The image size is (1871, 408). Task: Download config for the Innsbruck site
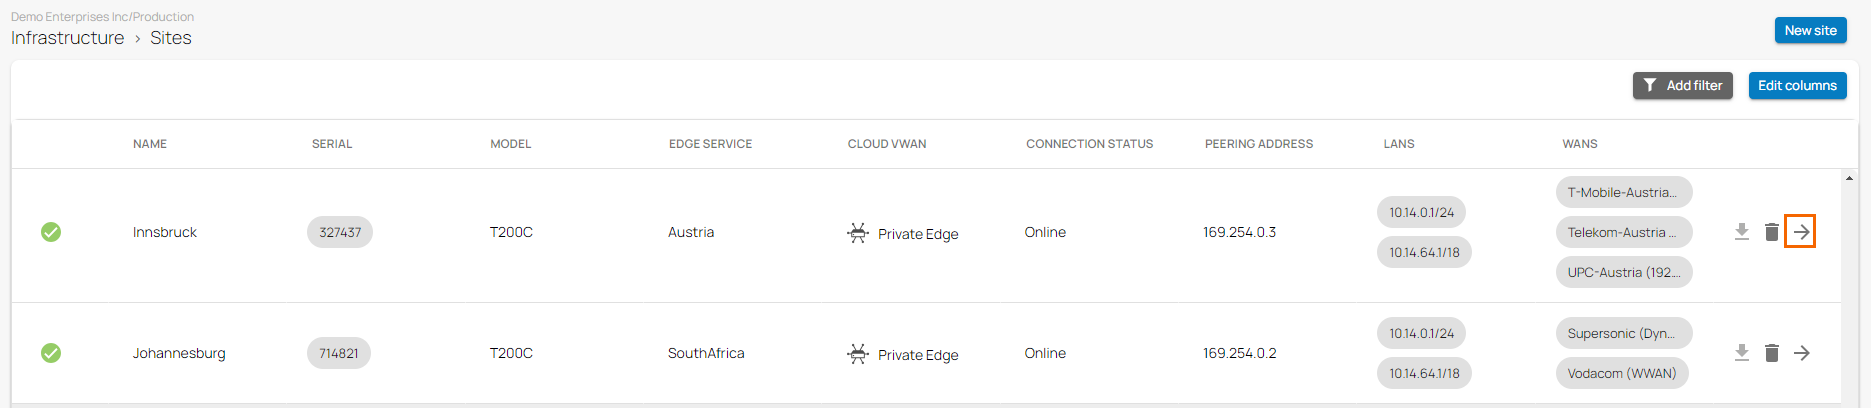[x=1741, y=232]
